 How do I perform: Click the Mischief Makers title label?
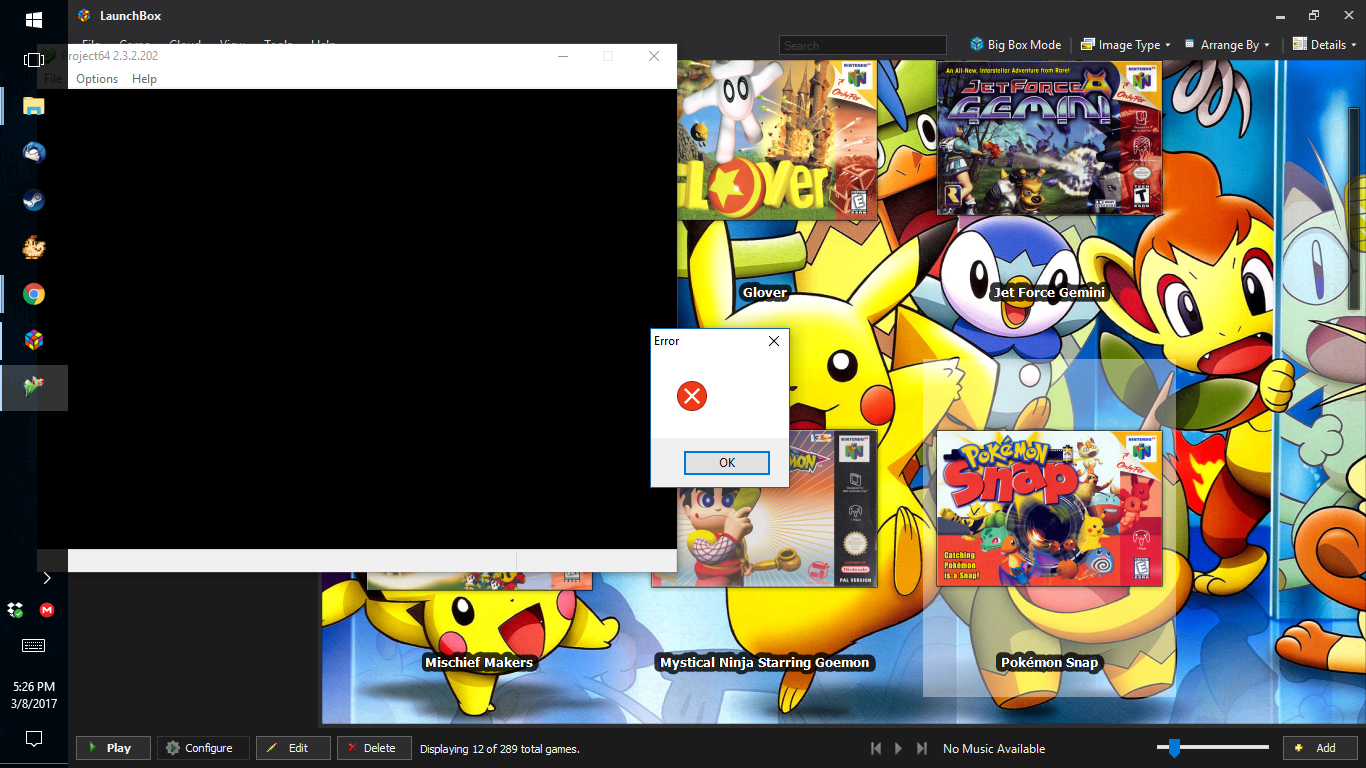point(479,663)
